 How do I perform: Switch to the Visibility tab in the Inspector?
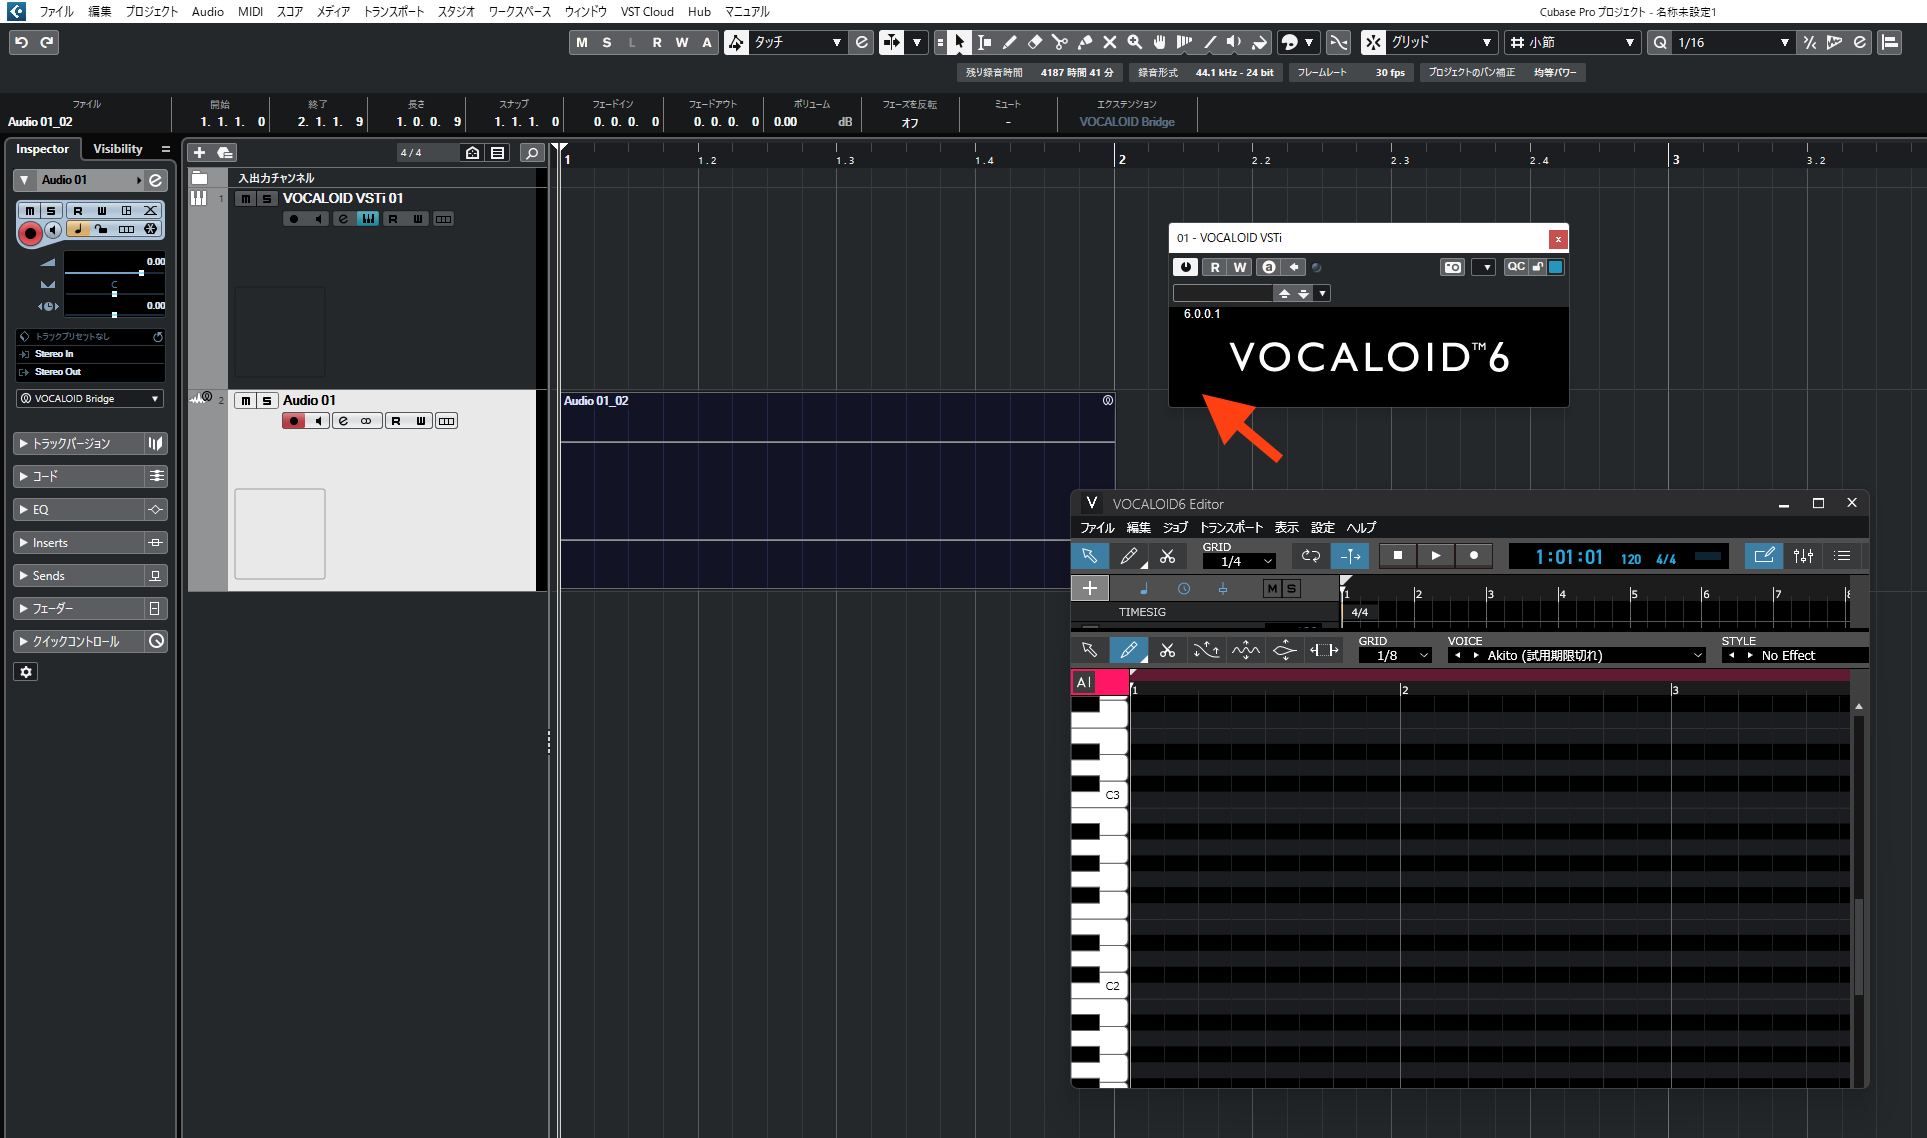(117, 148)
